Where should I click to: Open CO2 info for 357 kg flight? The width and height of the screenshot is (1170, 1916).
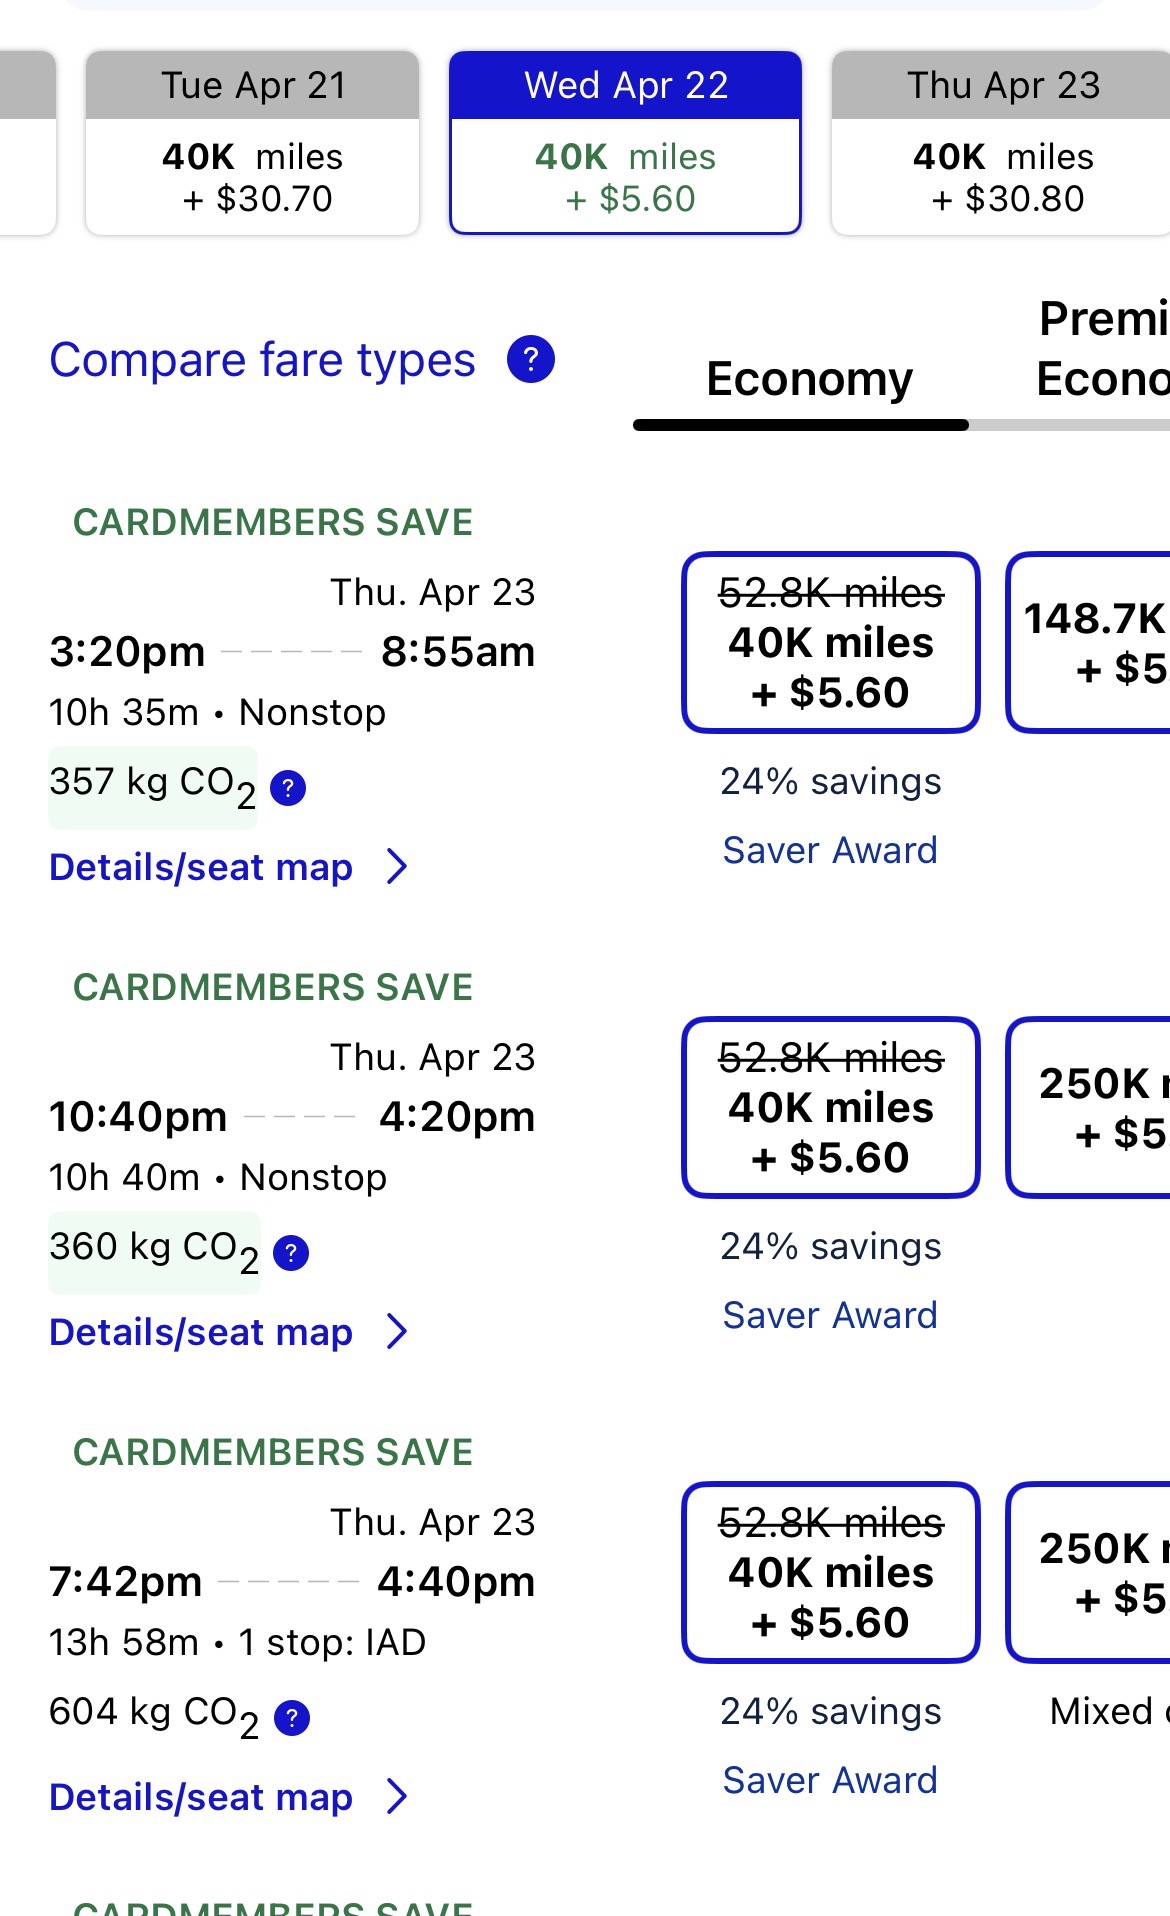(x=288, y=788)
